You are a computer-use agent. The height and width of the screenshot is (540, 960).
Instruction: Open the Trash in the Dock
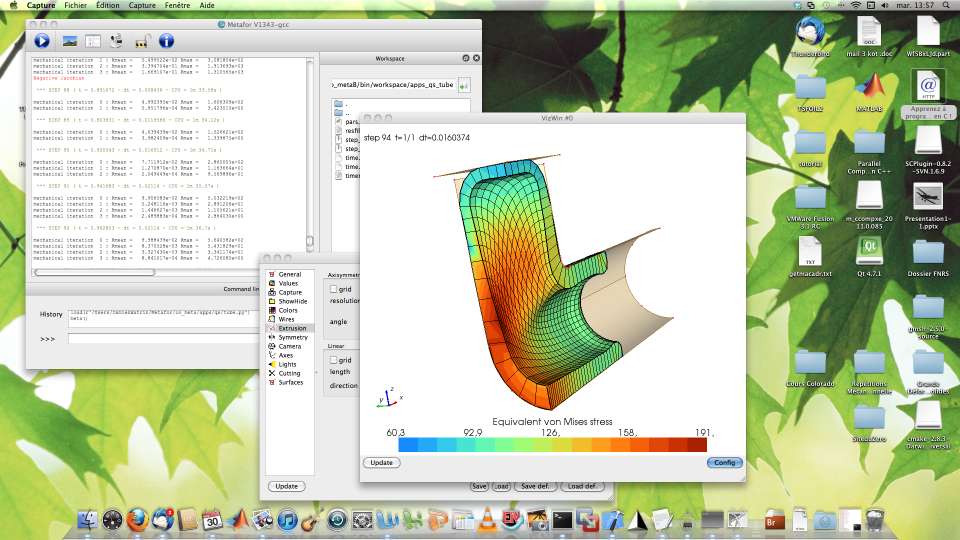pos(875,520)
